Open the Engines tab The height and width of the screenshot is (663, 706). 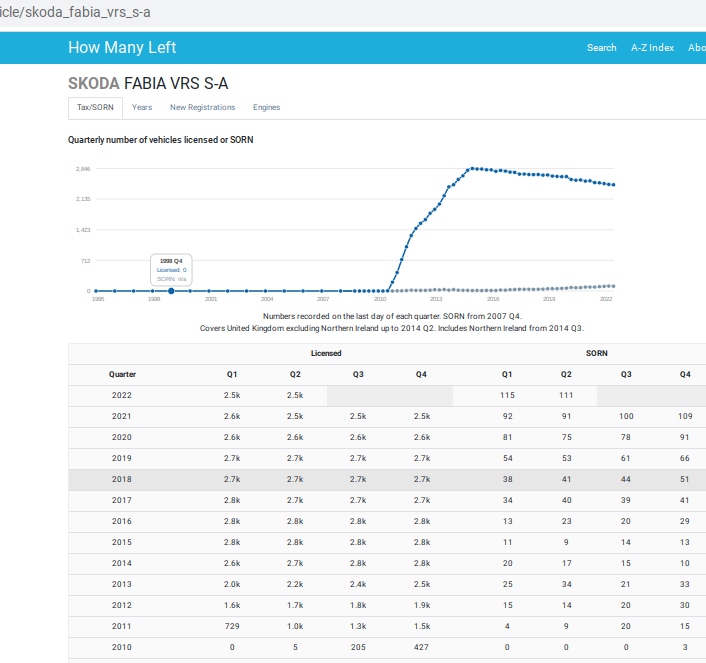coord(267,107)
